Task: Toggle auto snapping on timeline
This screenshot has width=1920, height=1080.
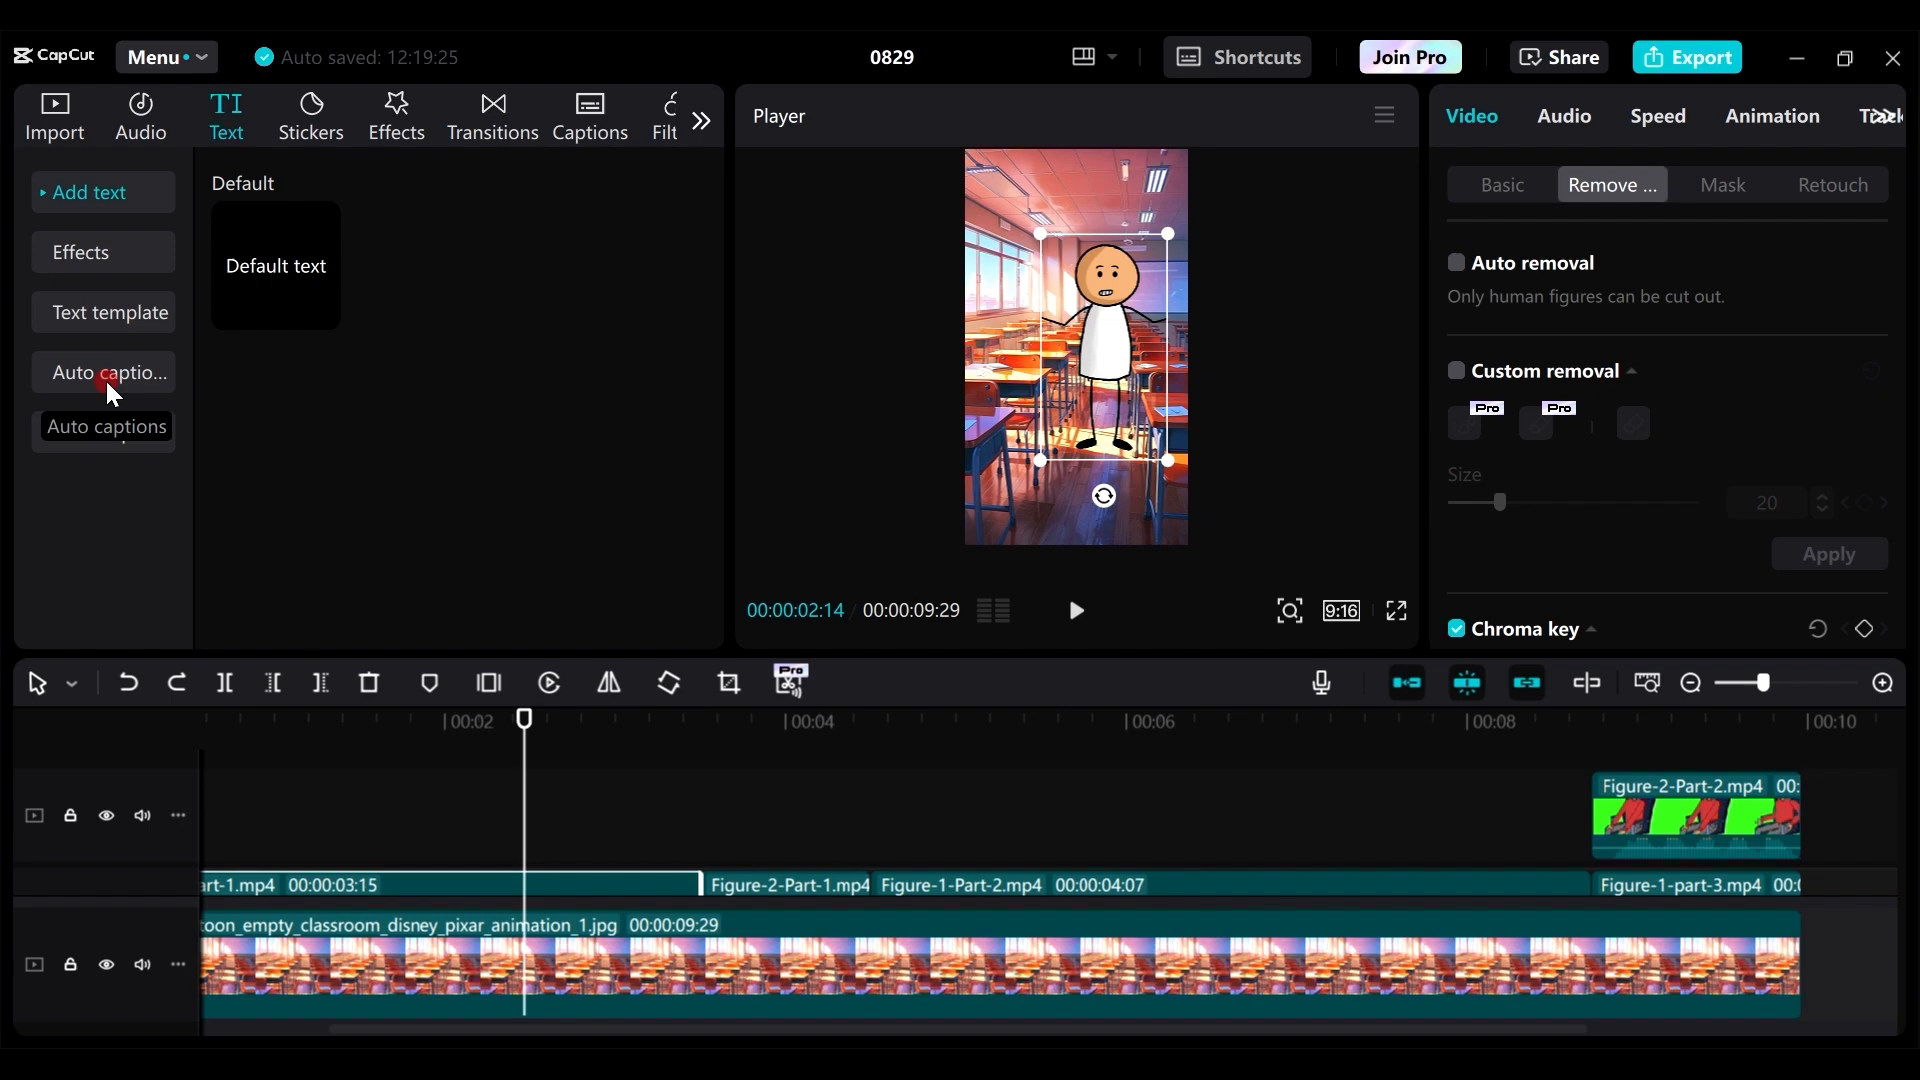Action: click(x=1467, y=683)
